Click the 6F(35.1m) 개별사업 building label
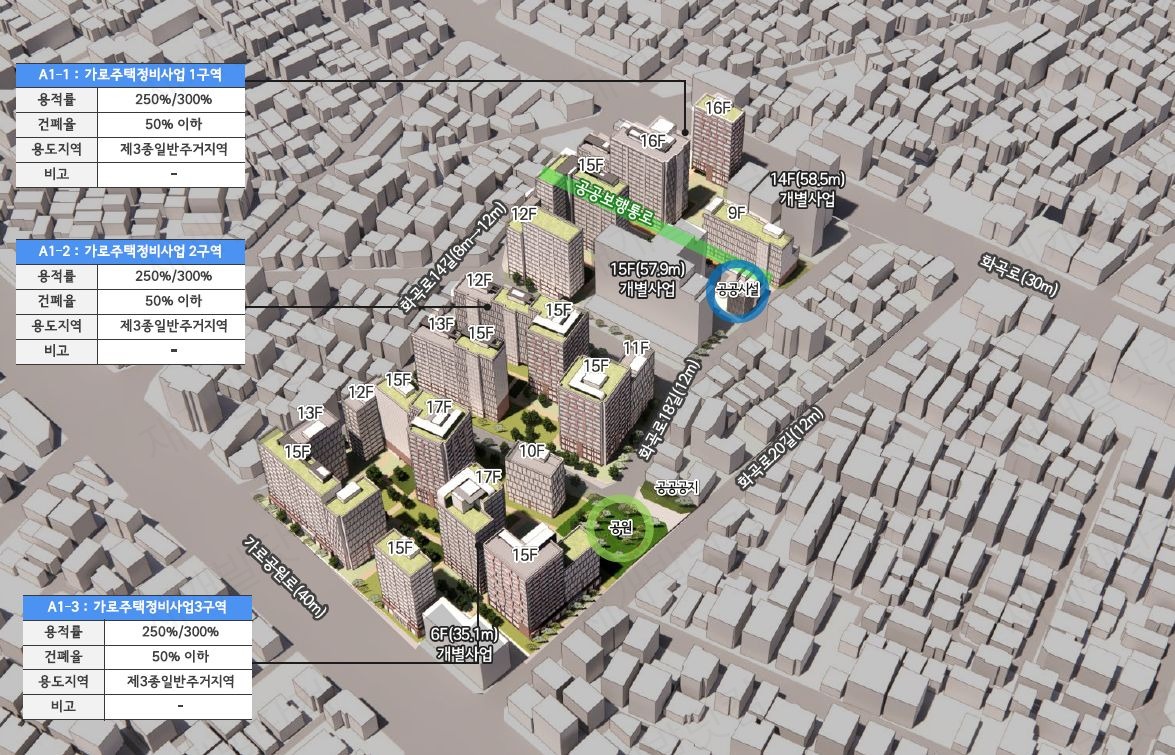 pos(465,644)
